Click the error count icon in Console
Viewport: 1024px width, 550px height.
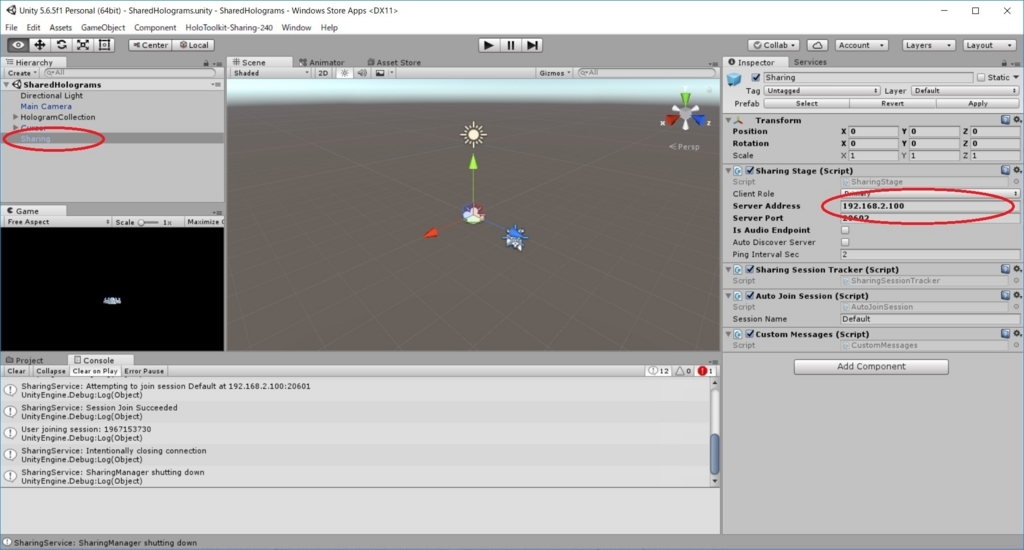[x=706, y=371]
